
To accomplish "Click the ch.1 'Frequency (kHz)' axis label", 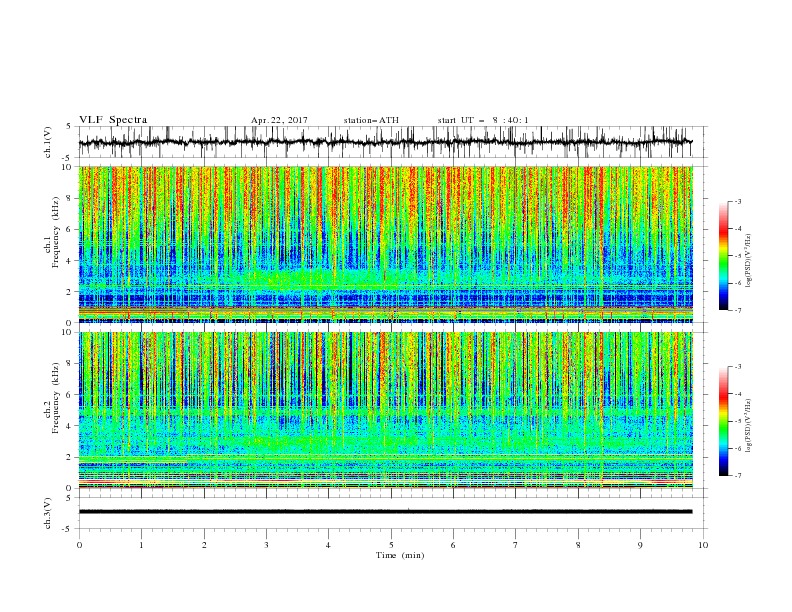I will [56, 230].
